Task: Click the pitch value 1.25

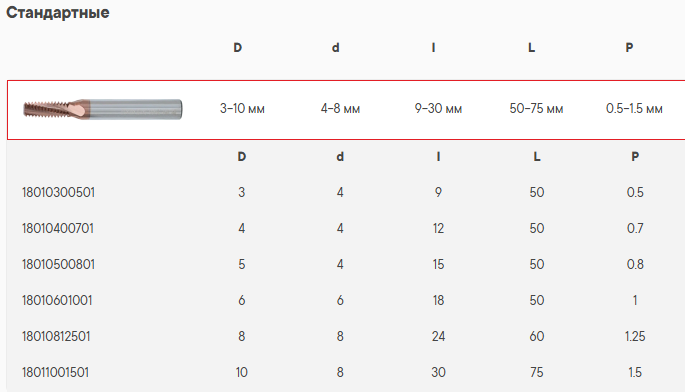Action: [635, 336]
